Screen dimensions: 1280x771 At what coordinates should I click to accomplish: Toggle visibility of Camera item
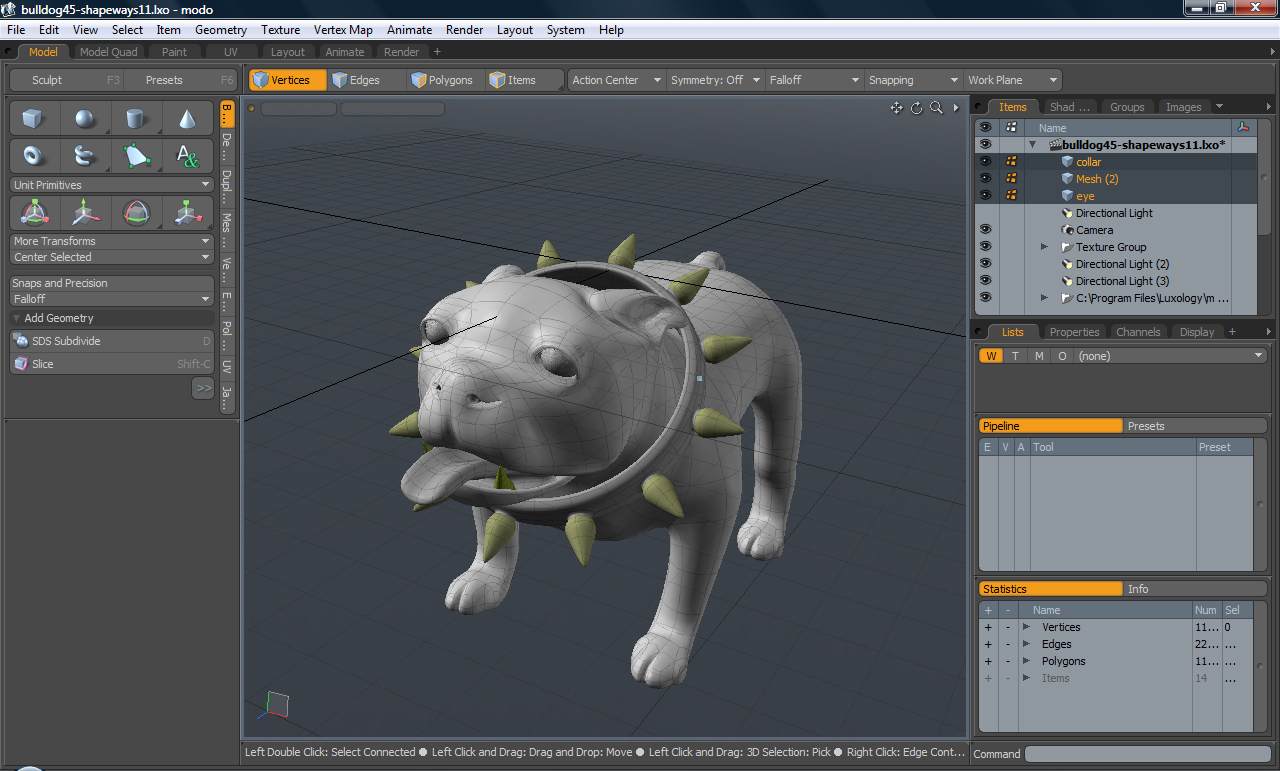(985, 230)
